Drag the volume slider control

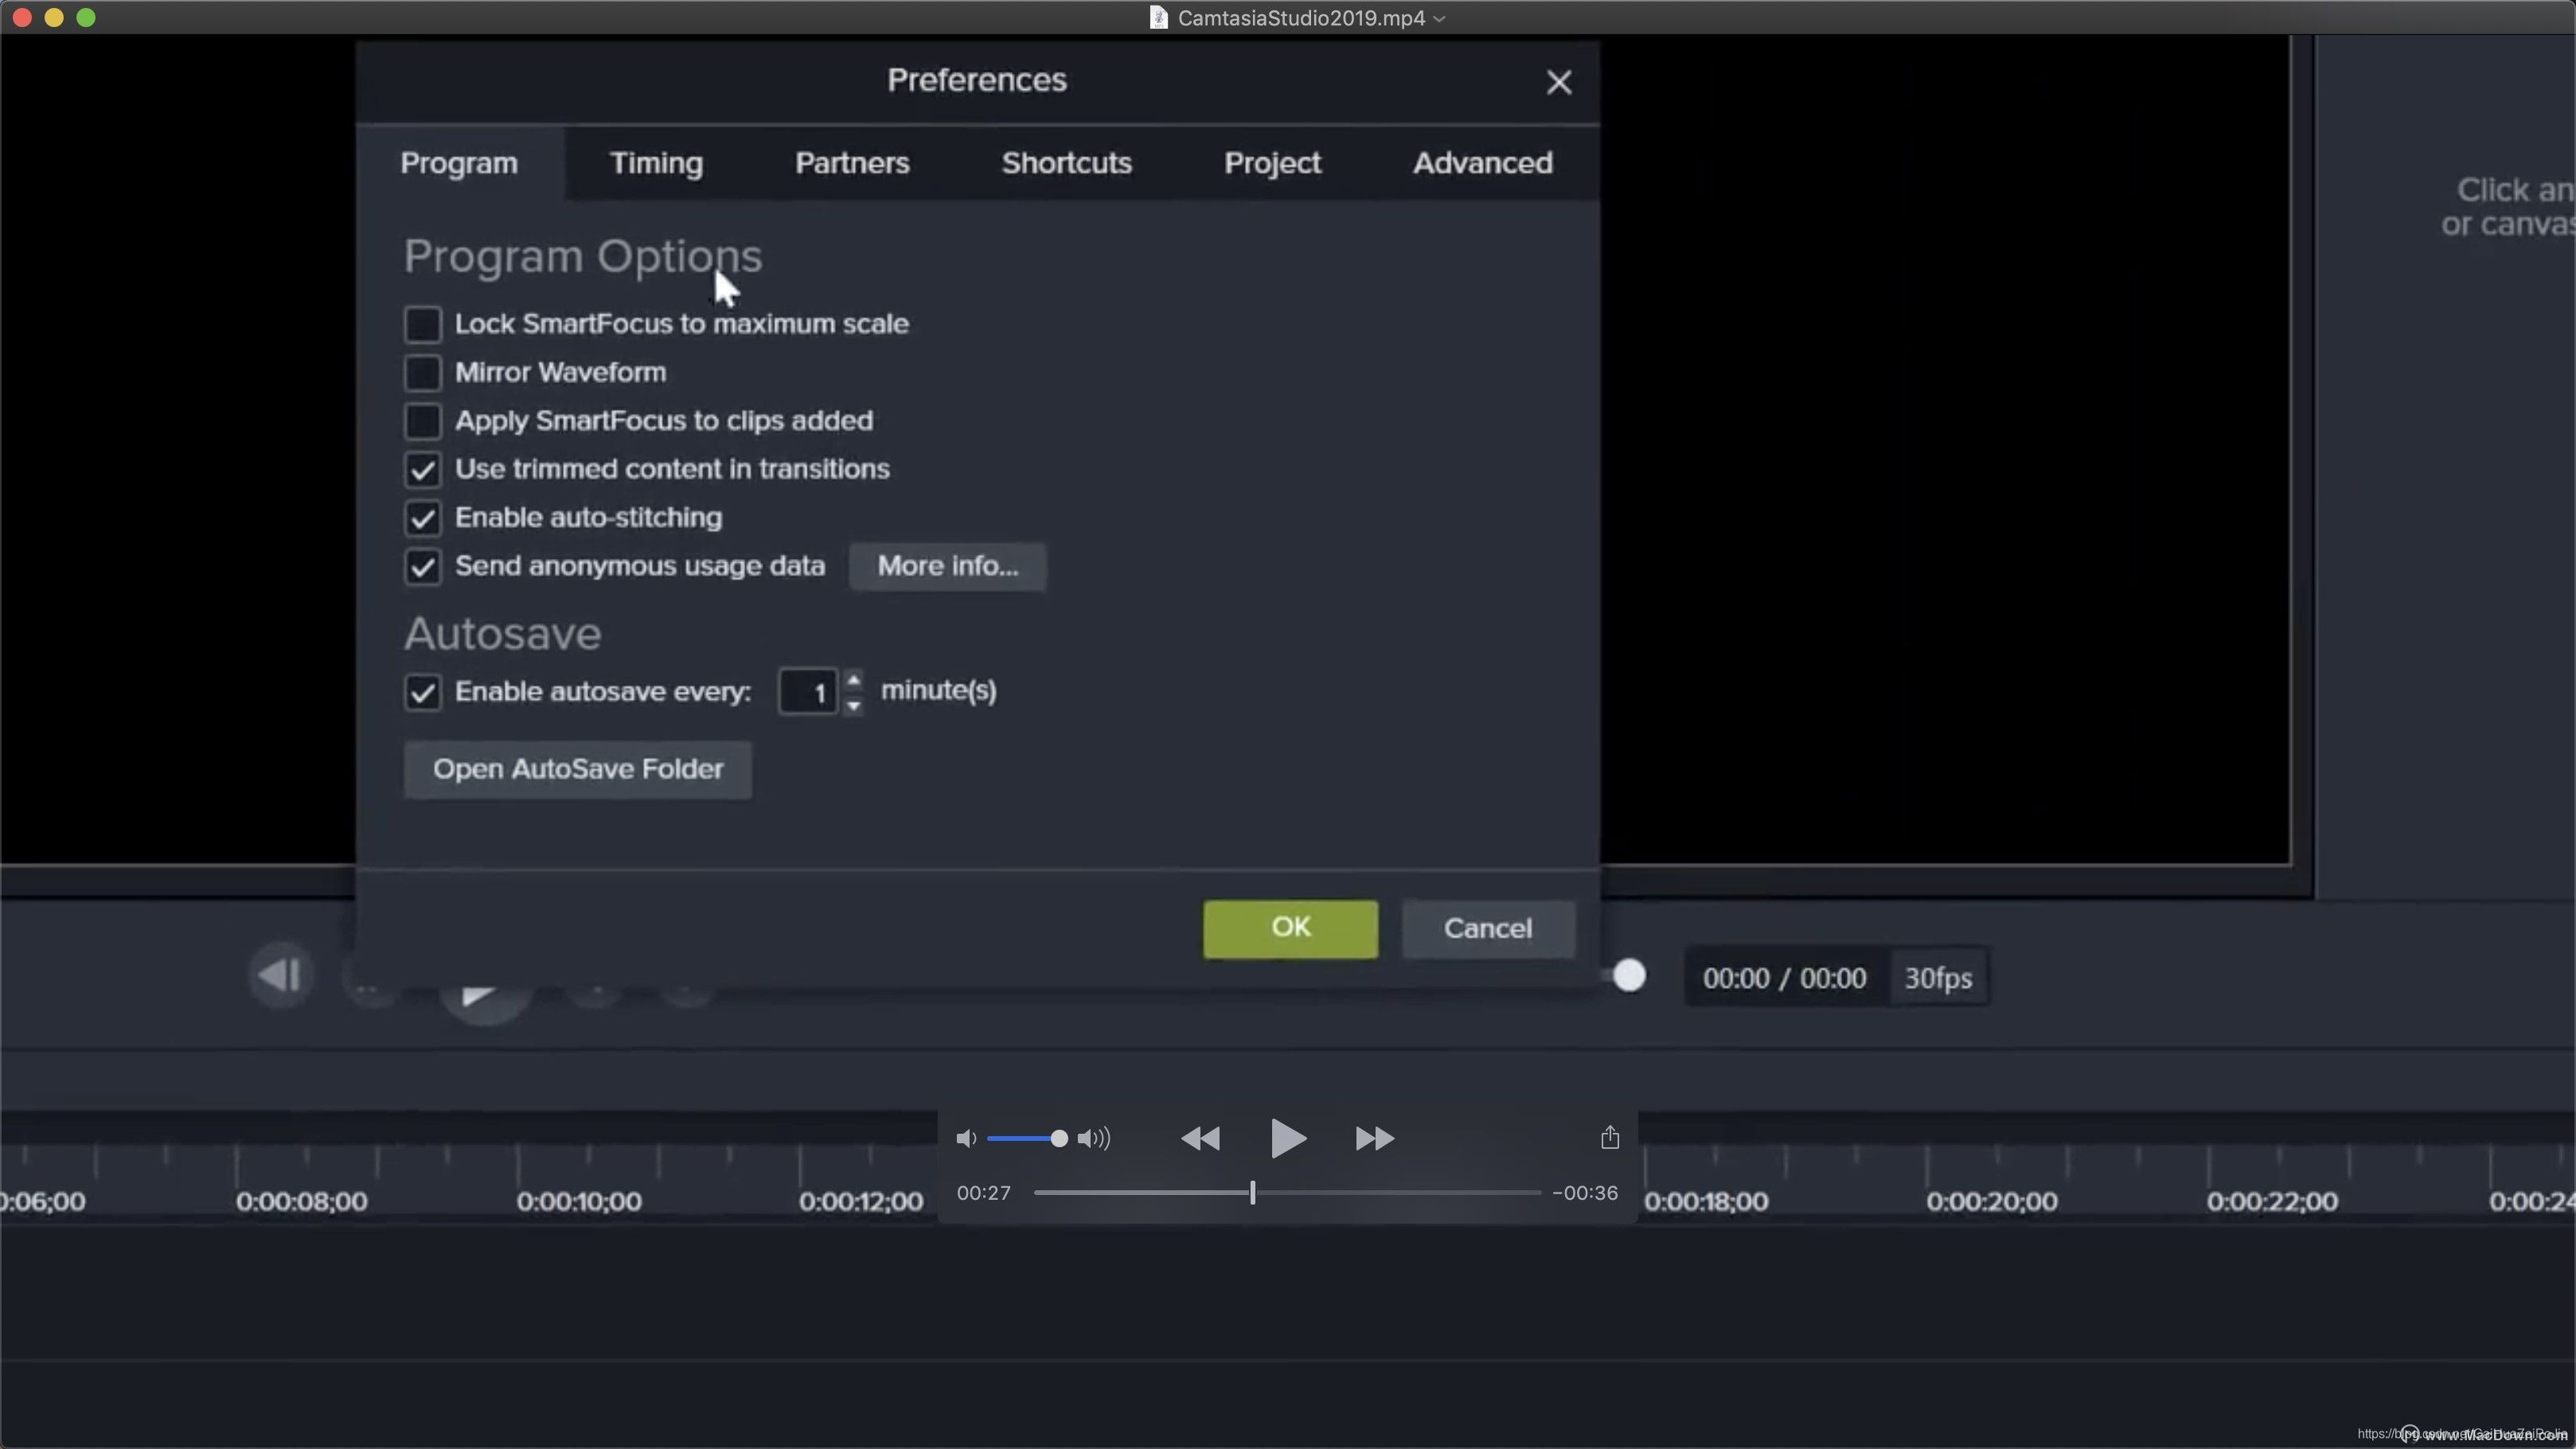1056,1138
